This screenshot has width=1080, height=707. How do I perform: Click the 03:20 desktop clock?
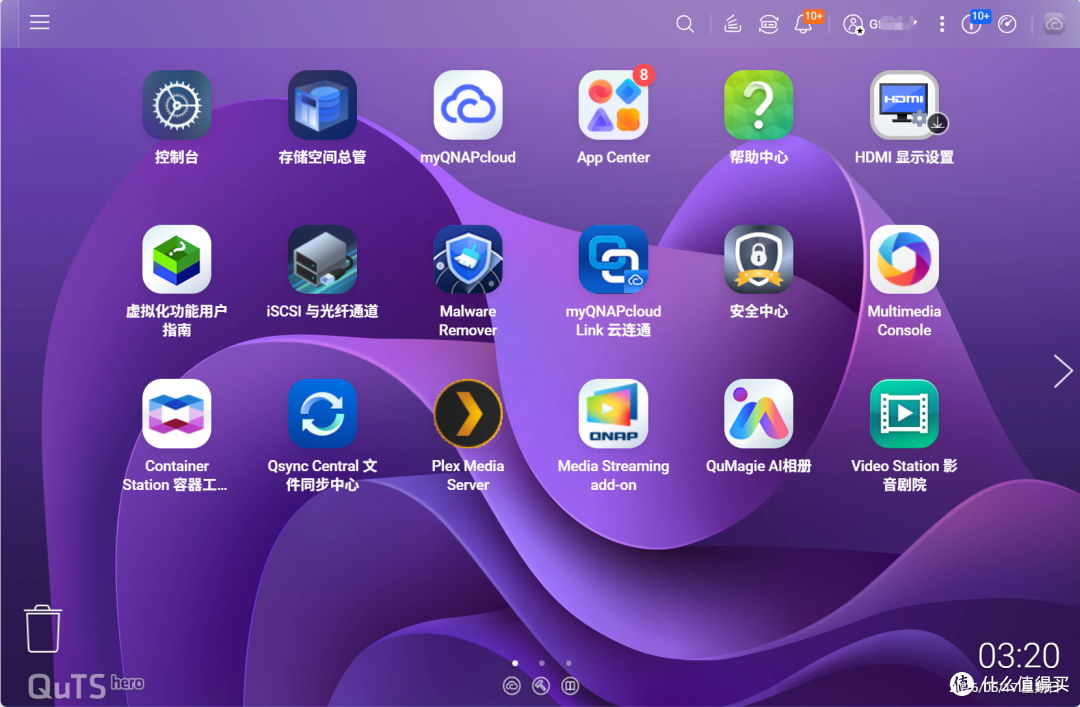point(1019,655)
